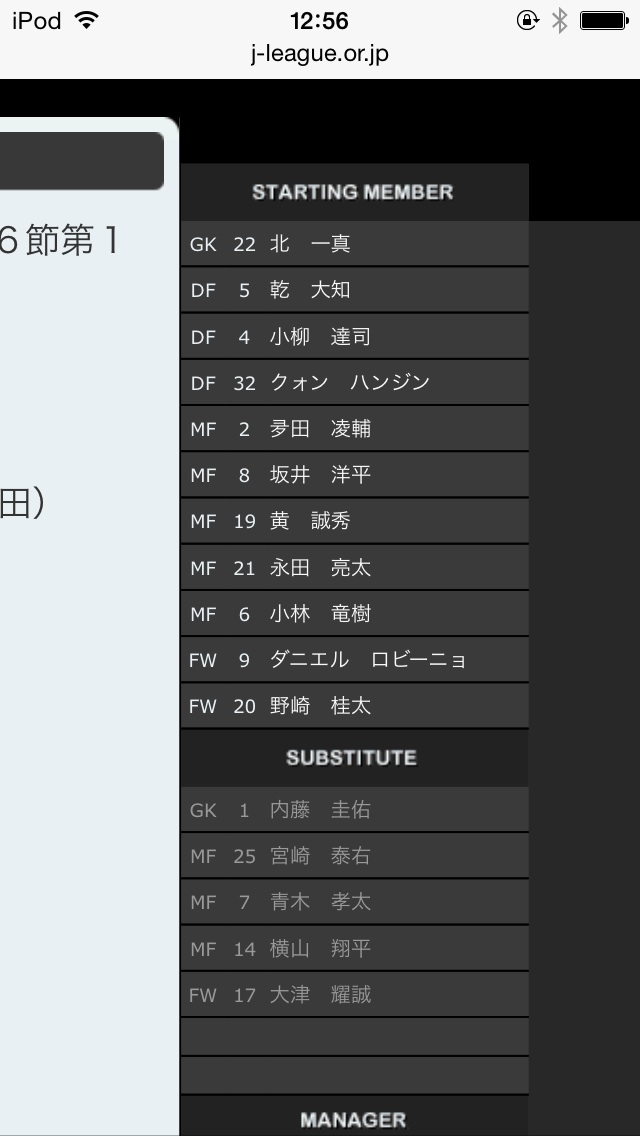Viewport: 640px width, 1136px height.
Task: Tap the battery indicator icon
Action: point(604,20)
